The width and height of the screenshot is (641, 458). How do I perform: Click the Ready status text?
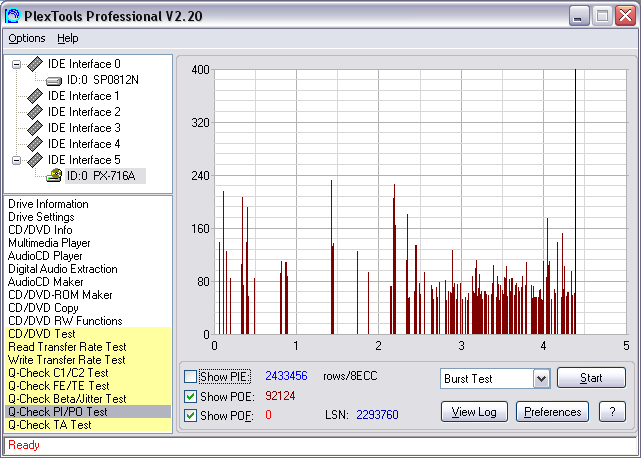tap(24, 445)
